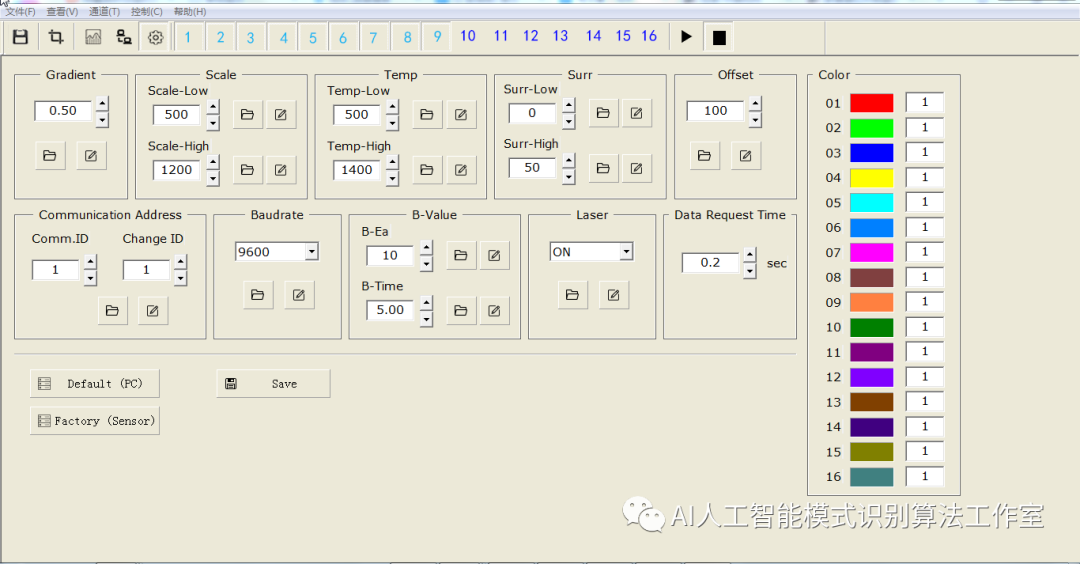This screenshot has width=1080, height=564.
Task: Click the Baudrate read folder icon
Action: pos(258,295)
